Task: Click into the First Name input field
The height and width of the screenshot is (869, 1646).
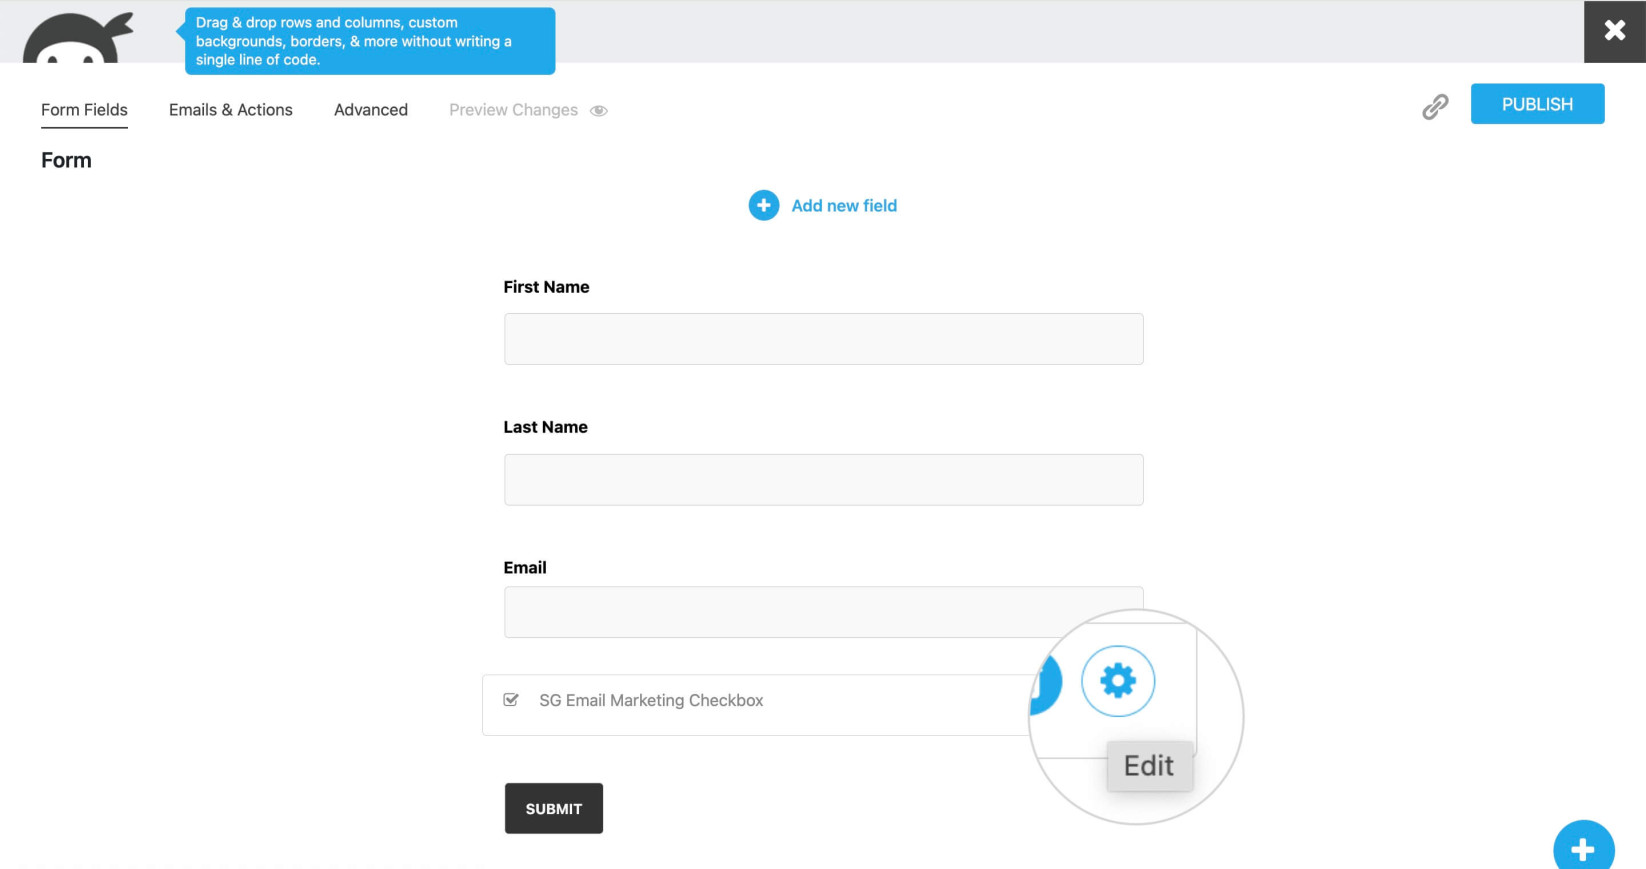Action: (x=823, y=339)
